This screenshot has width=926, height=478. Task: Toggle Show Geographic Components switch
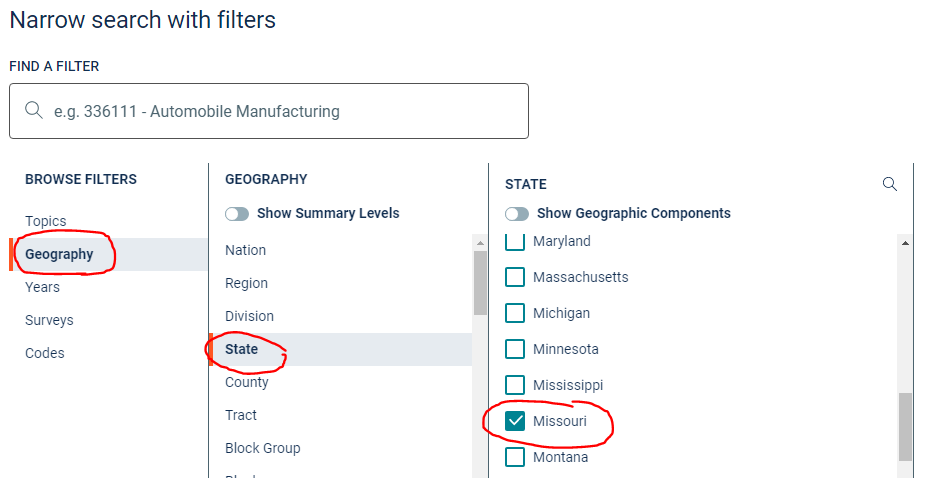pos(517,213)
